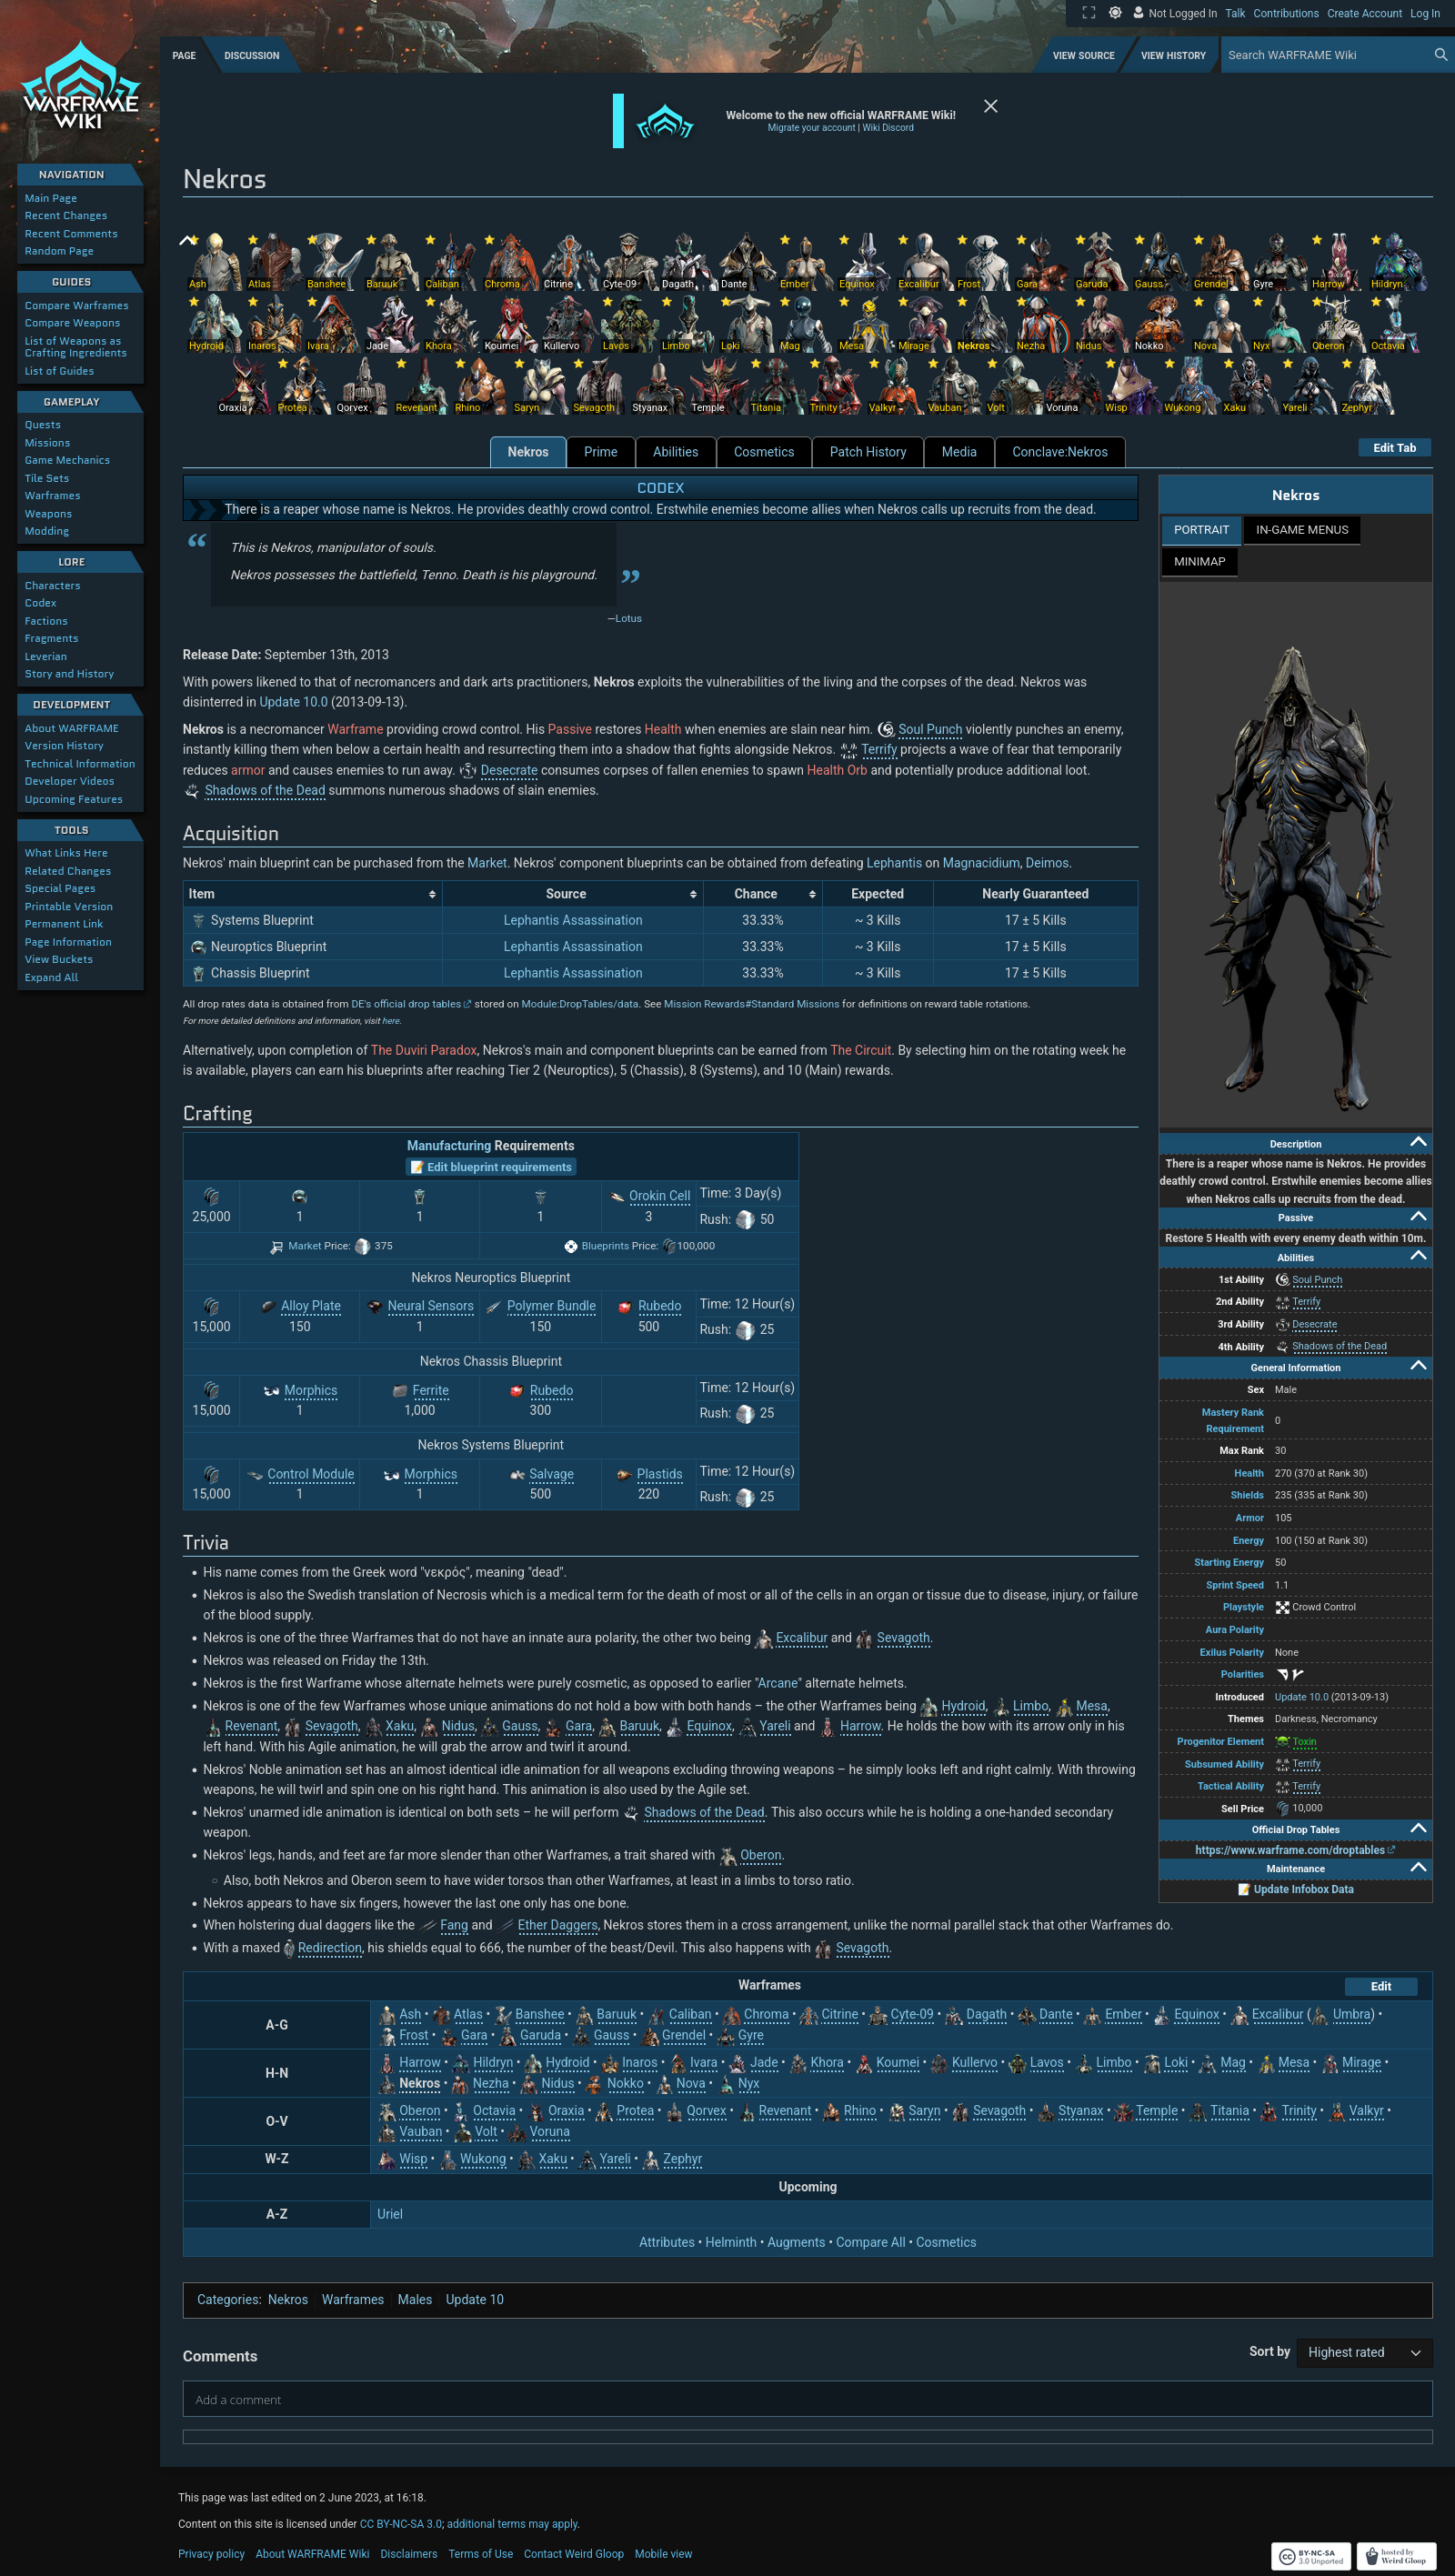The height and width of the screenshot is (2576, 1455).
Task: Sort acquisition table by Chance column
Action: [811, 894]
